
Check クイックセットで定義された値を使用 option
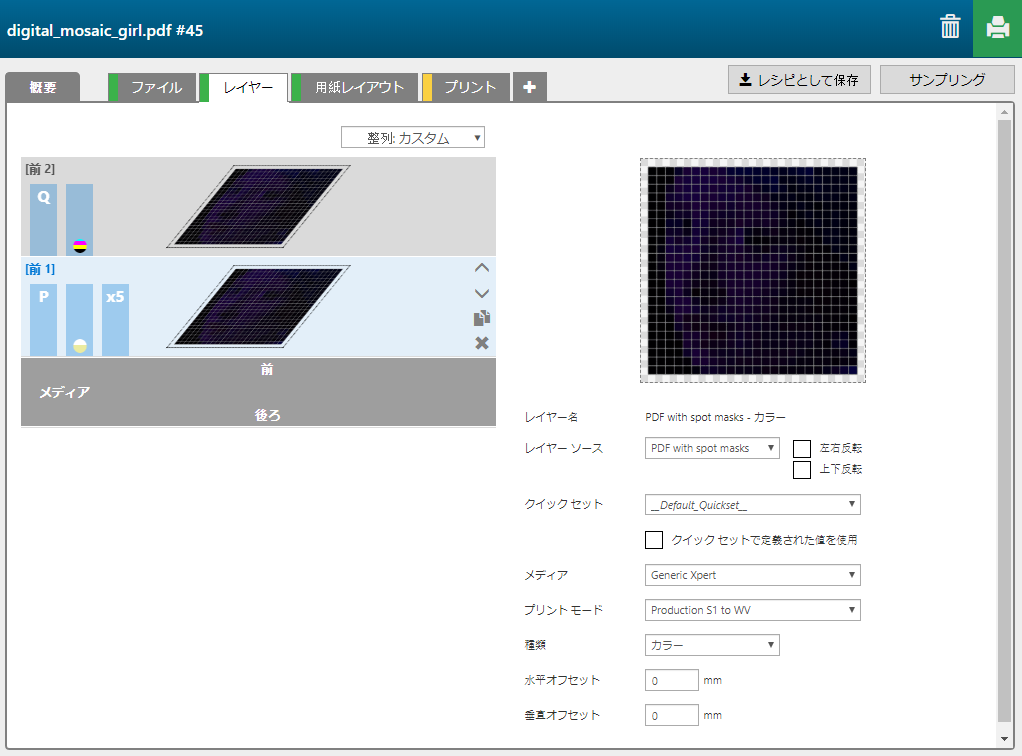pos(654,540)
